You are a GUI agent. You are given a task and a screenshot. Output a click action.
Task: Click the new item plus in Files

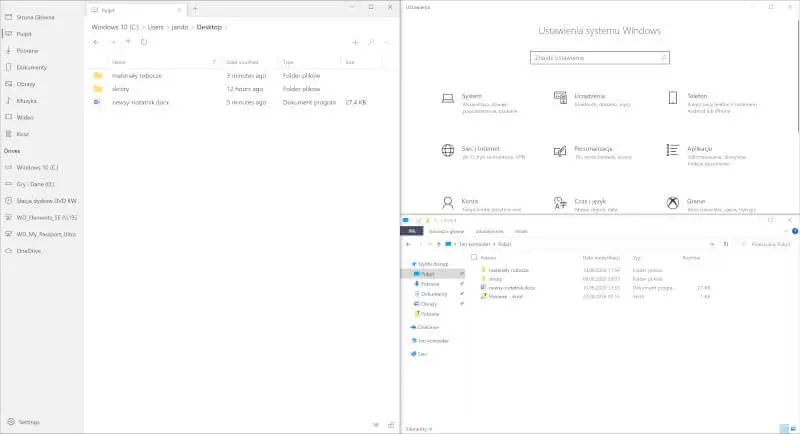click(x=356, y=42)
